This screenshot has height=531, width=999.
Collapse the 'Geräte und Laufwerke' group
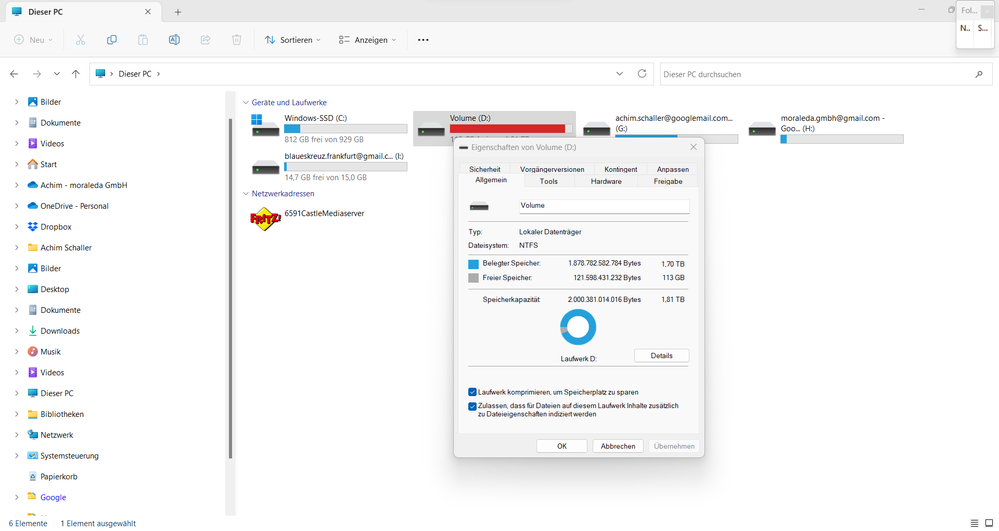[x=245, y=103]
